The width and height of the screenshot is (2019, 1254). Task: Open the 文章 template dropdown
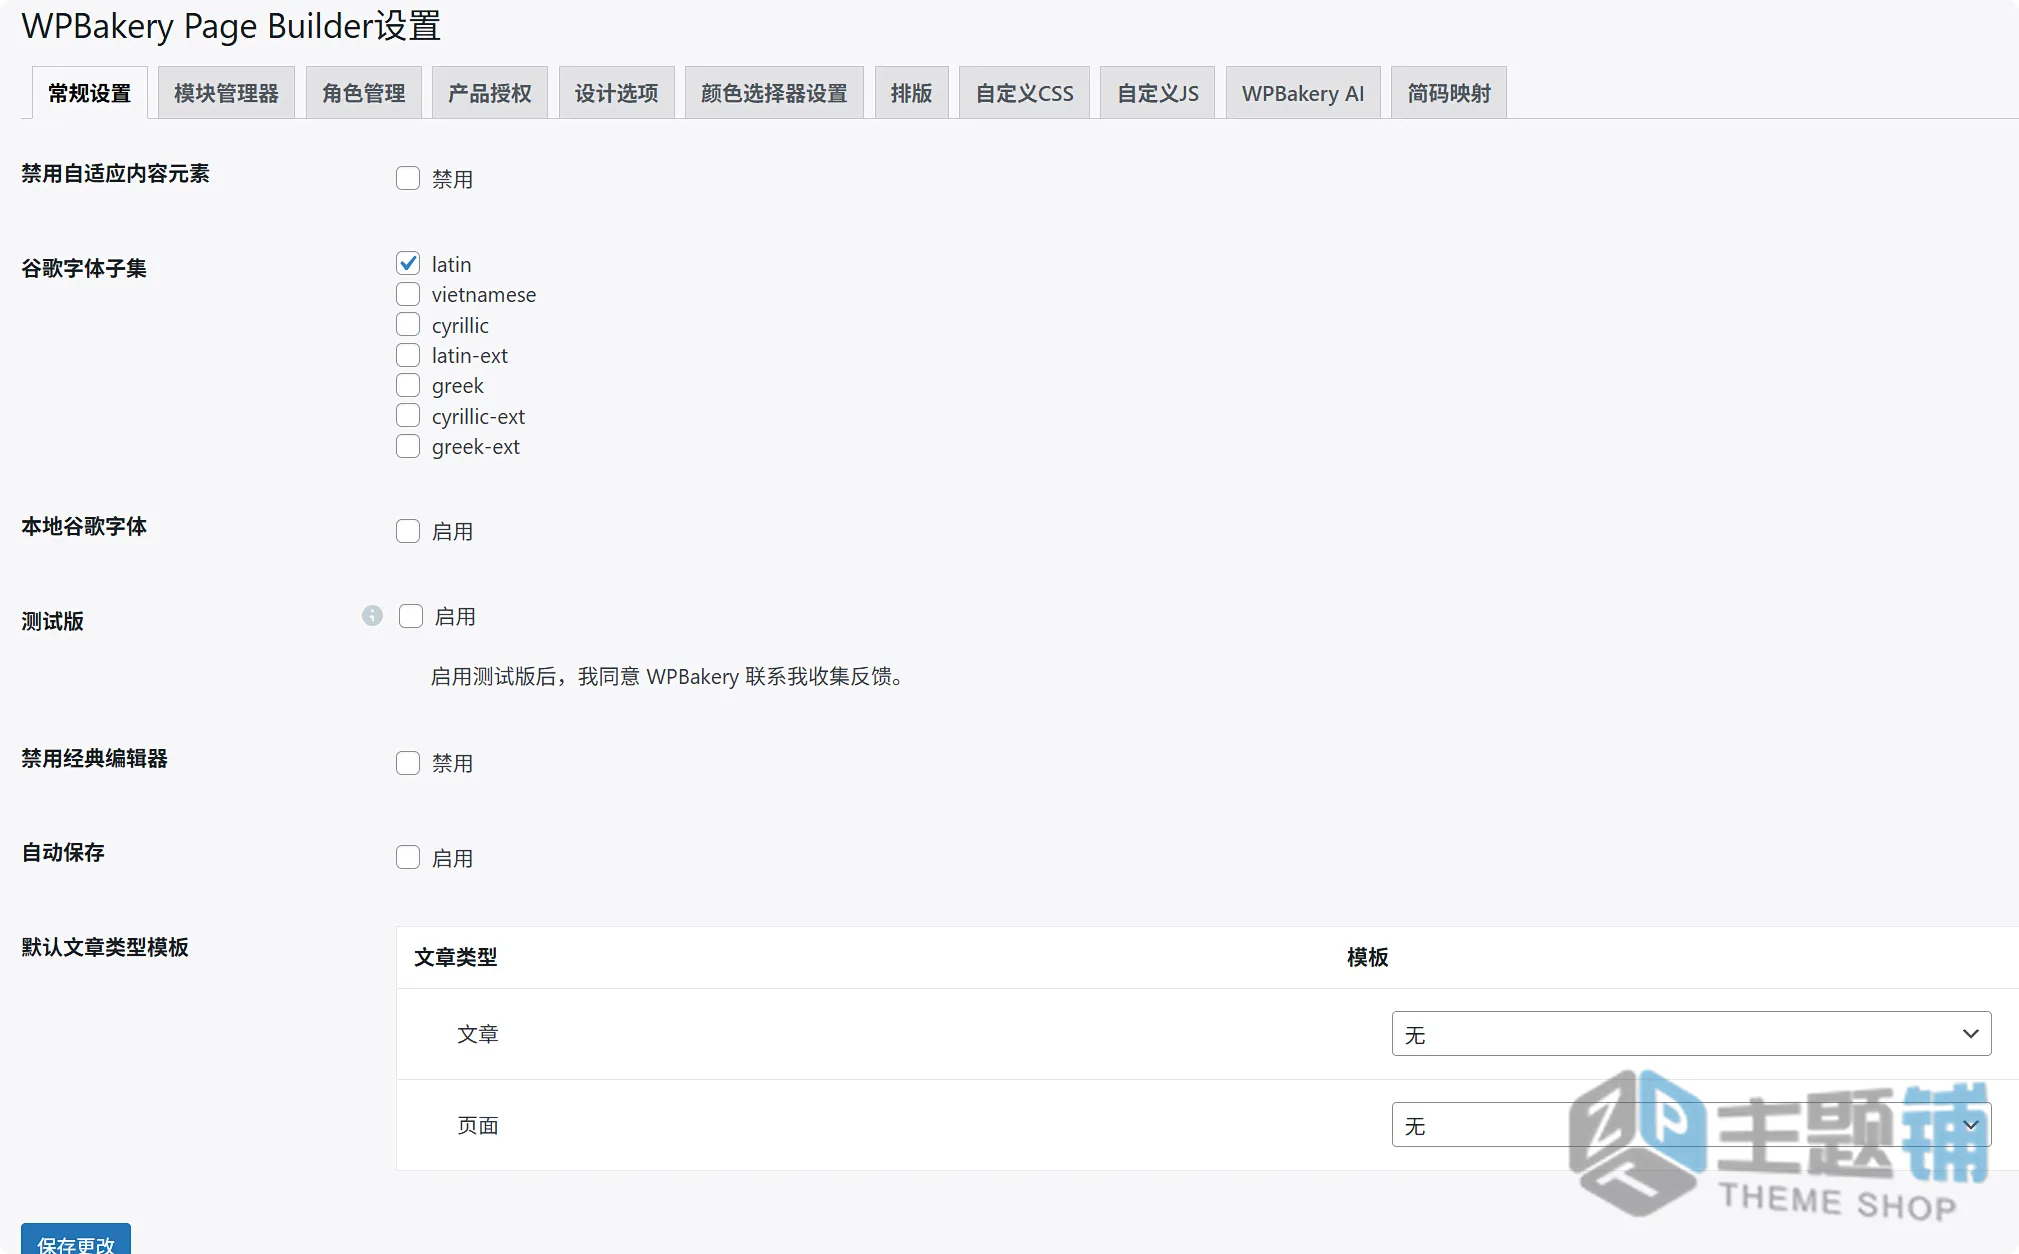pos(1691,1034)
